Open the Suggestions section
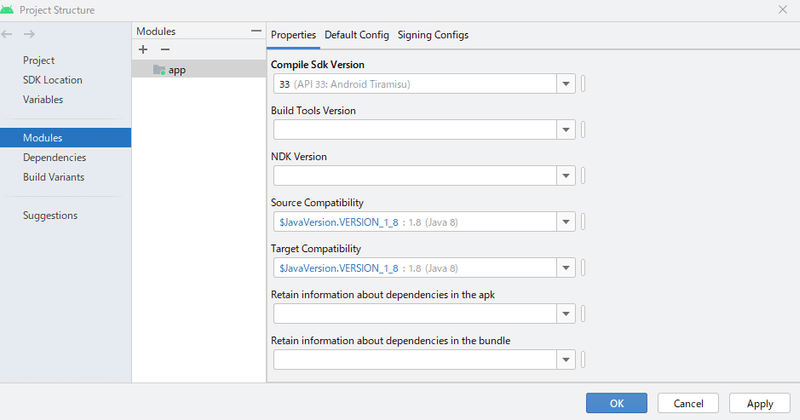The width and height of the screenshot is (800, 420). 50,215
